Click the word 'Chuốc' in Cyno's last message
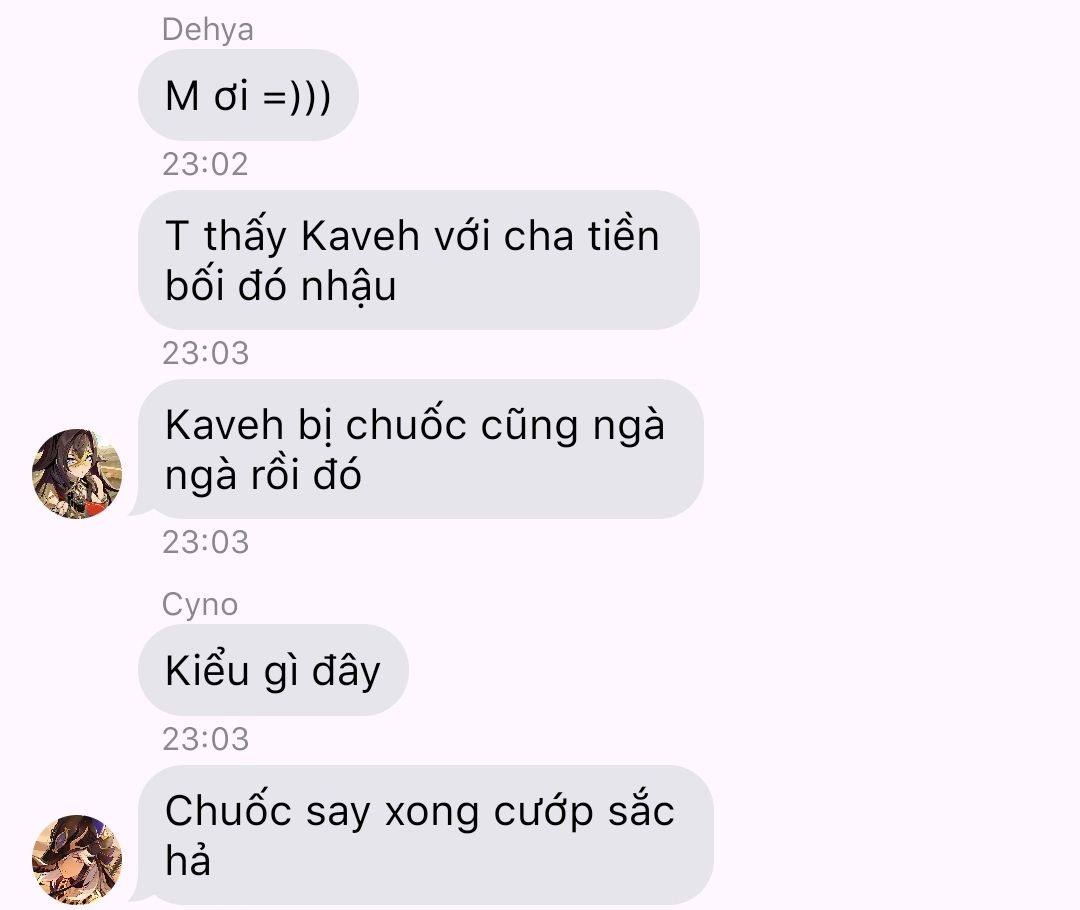 click(229, 809)
